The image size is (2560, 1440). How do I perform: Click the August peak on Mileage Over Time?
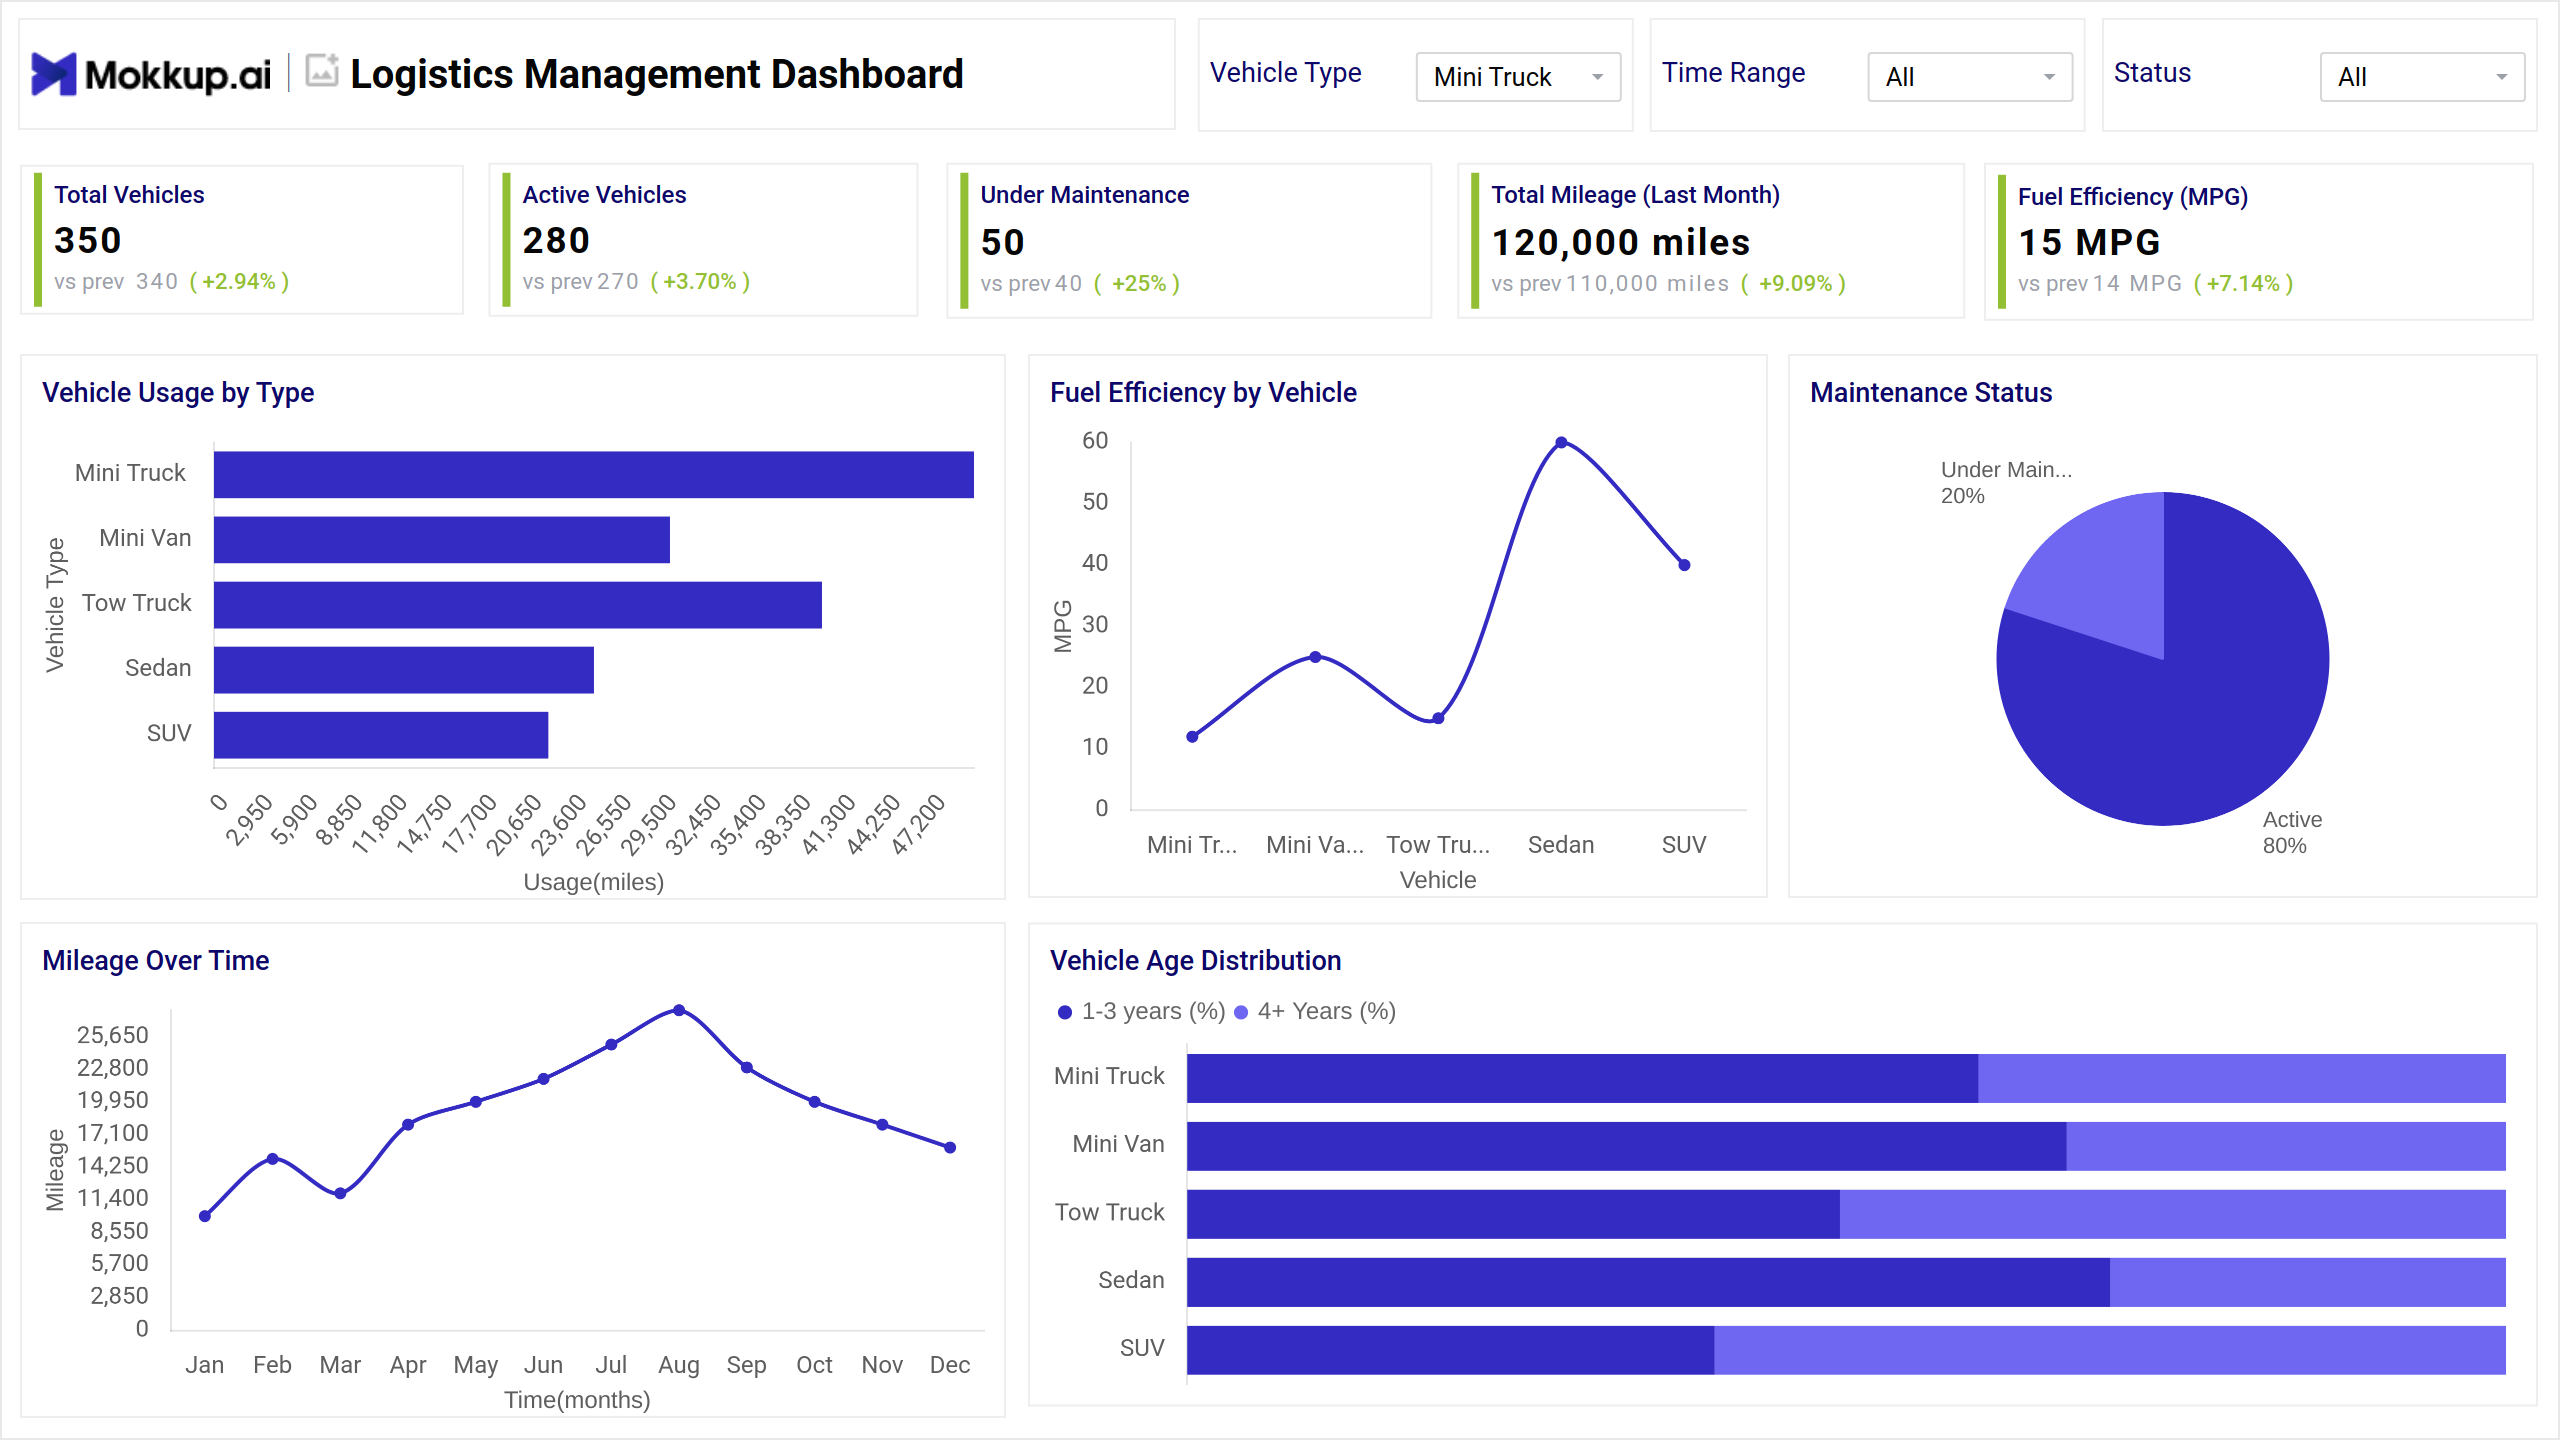tap(679, 1010)
